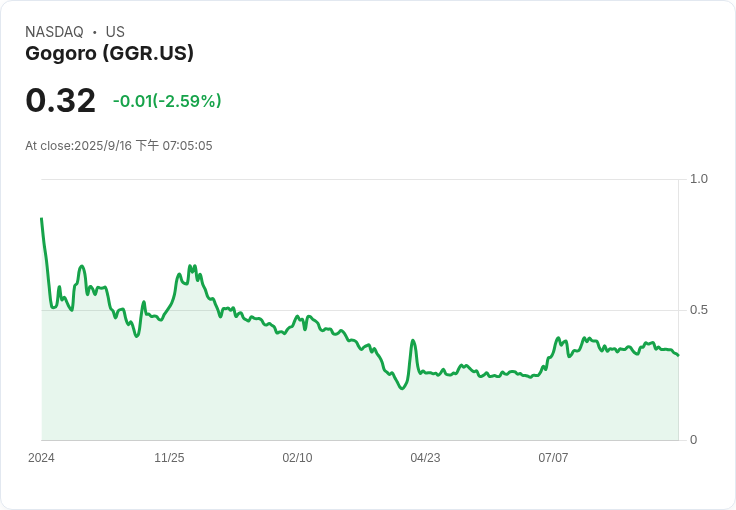The image size is (736, 510).
Task: Click the sharp spike peak before 04/23
Action: 413,341
